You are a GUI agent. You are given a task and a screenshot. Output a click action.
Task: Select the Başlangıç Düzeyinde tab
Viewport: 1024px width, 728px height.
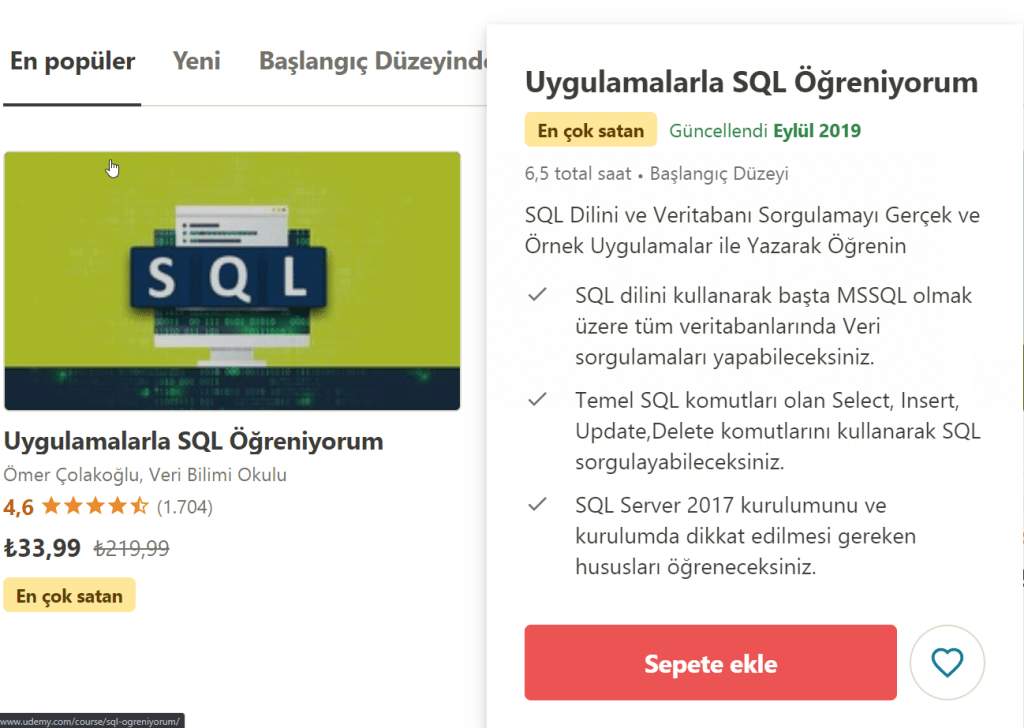(x=372, y=61)
